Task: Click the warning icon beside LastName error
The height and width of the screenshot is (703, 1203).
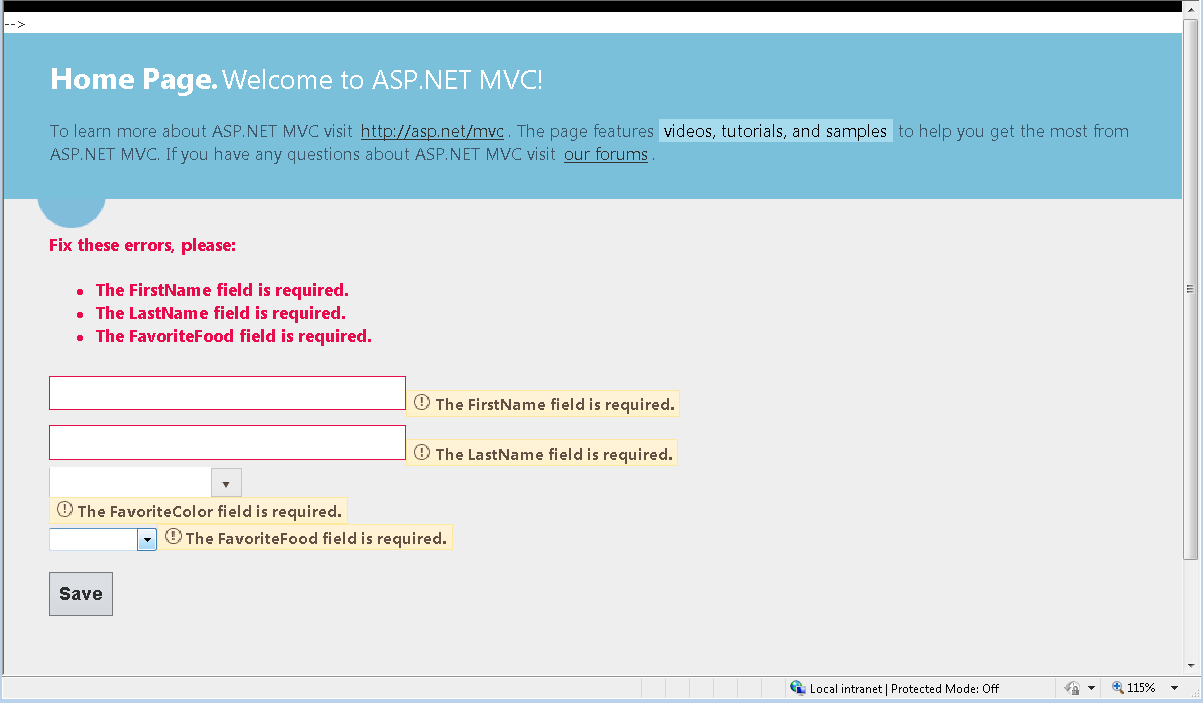Action: pos(422,452)
